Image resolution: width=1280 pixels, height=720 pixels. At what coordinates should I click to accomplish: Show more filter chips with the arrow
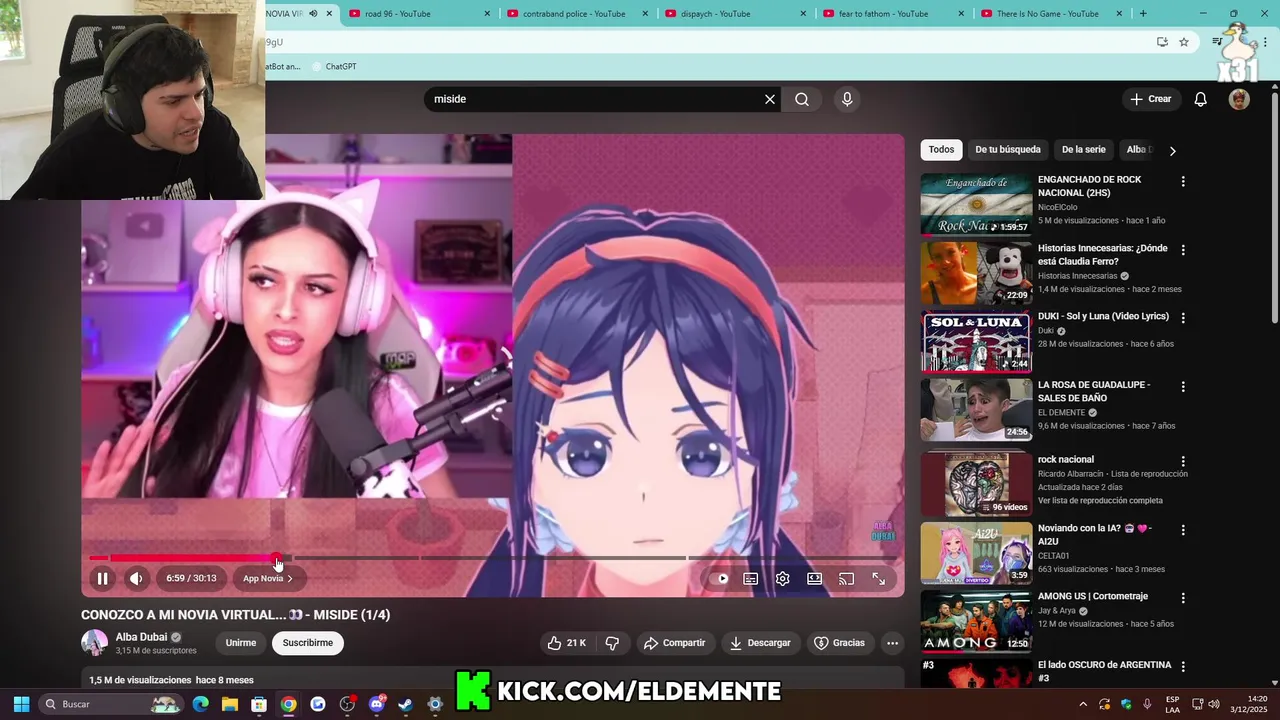(1172, 150)
